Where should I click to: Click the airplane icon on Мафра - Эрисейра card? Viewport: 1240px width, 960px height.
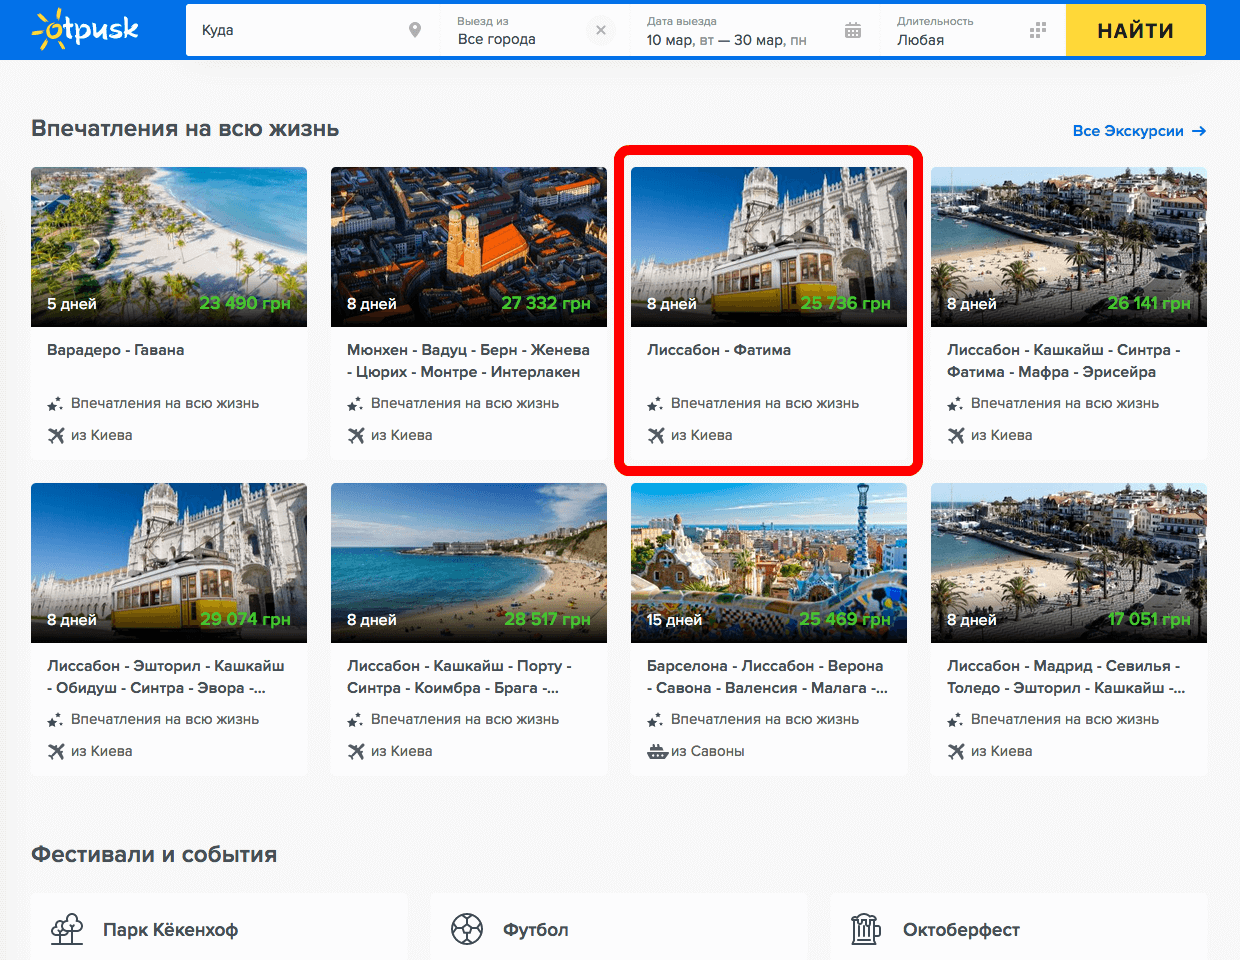pos(956,435)
